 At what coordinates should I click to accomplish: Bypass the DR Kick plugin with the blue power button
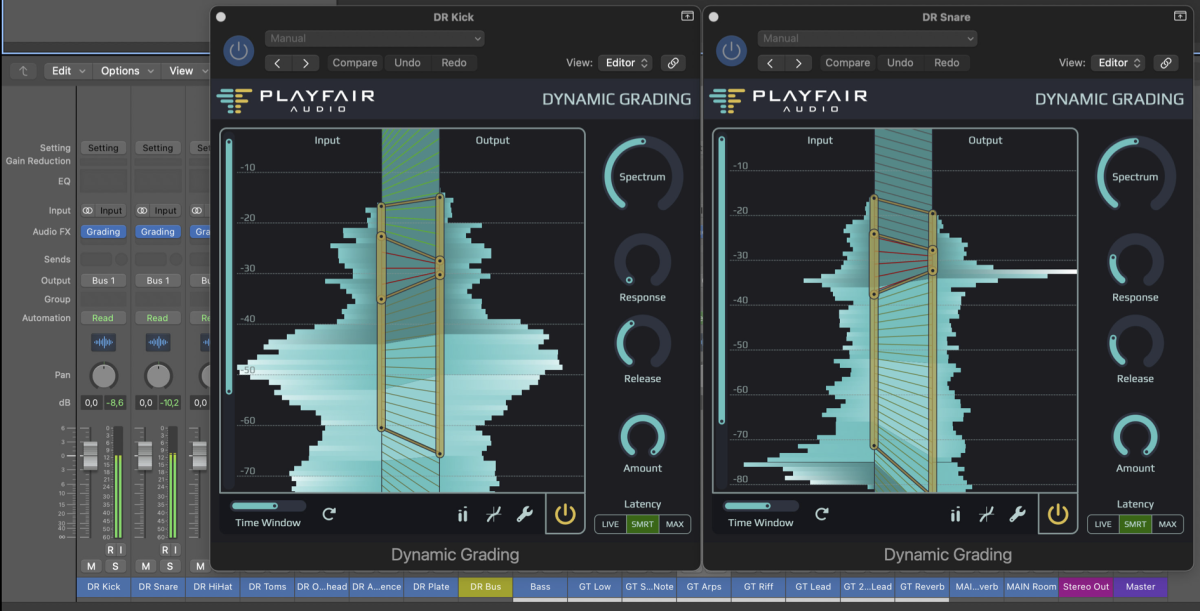tap(238, 51)
